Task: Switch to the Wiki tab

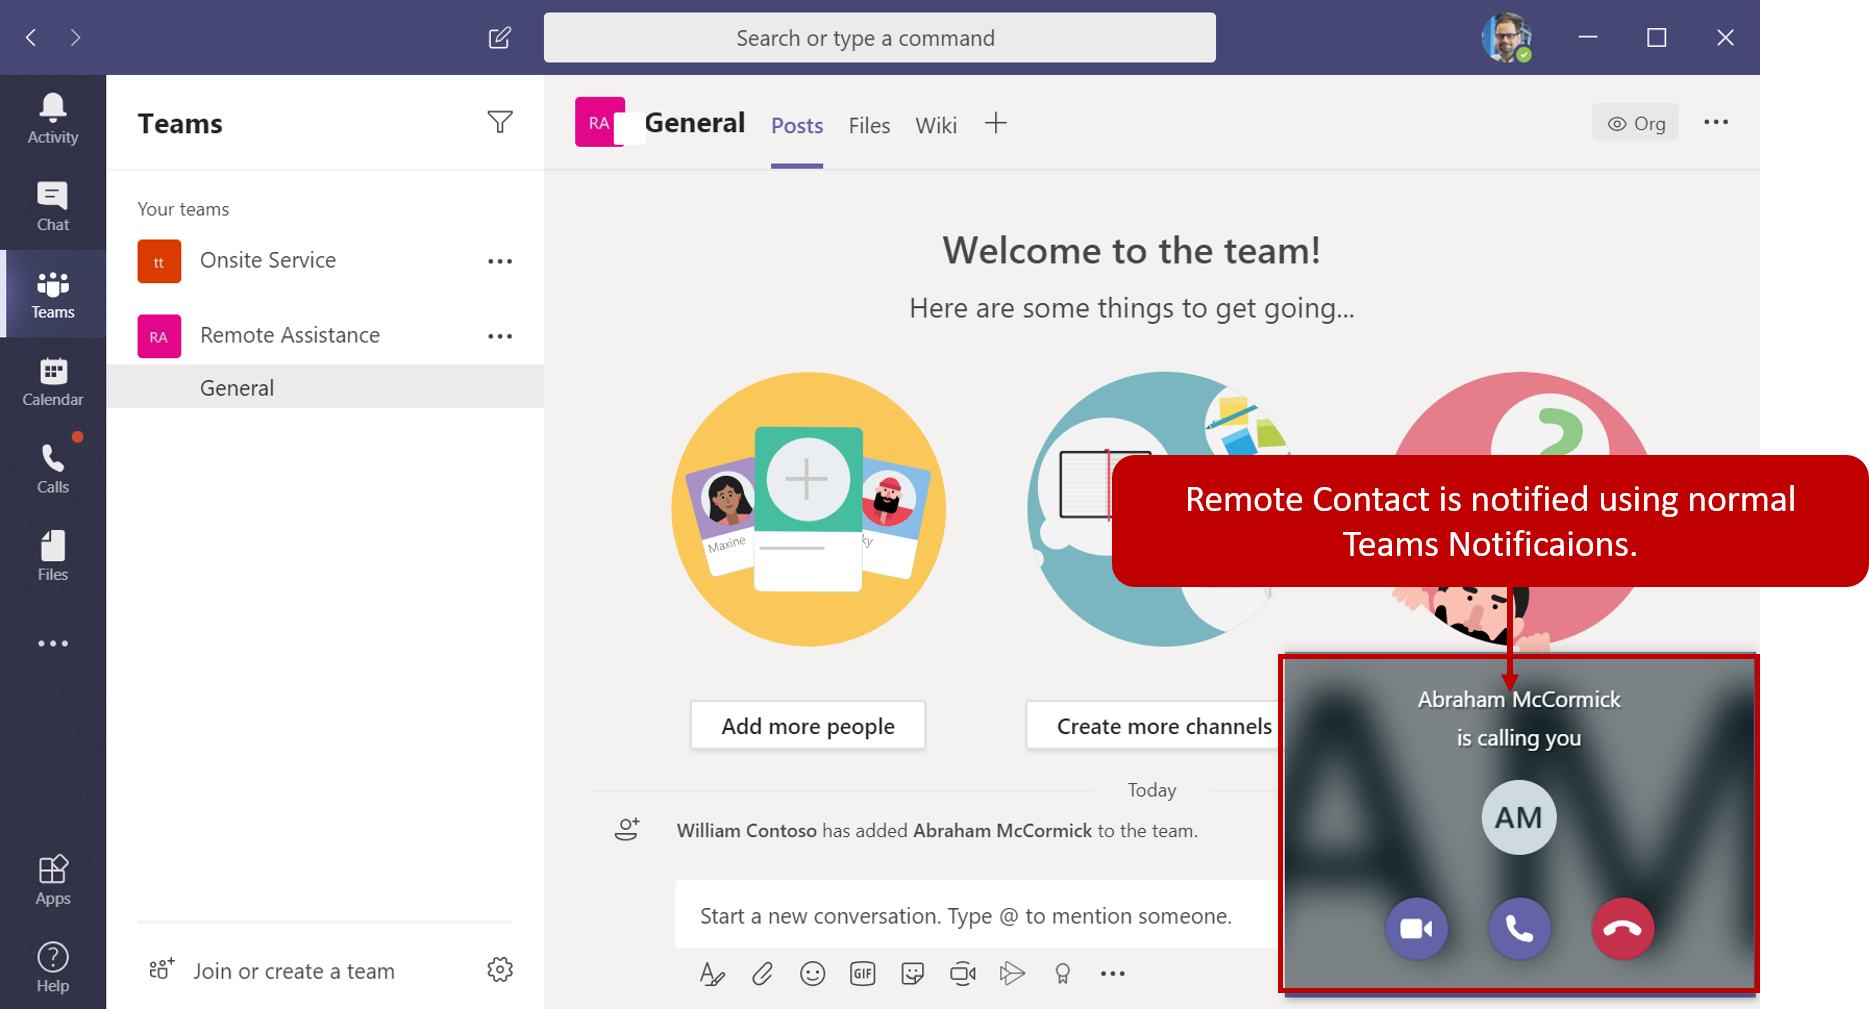Action: point(936,125)
